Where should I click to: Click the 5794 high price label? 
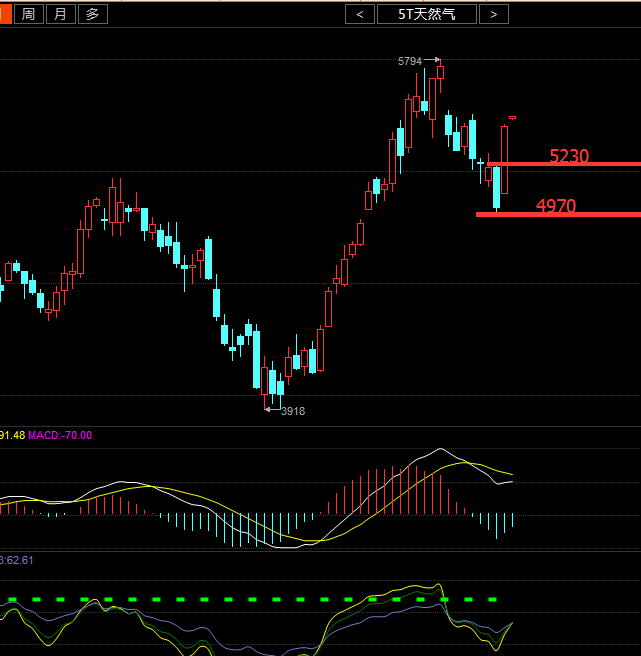[410, 62]
